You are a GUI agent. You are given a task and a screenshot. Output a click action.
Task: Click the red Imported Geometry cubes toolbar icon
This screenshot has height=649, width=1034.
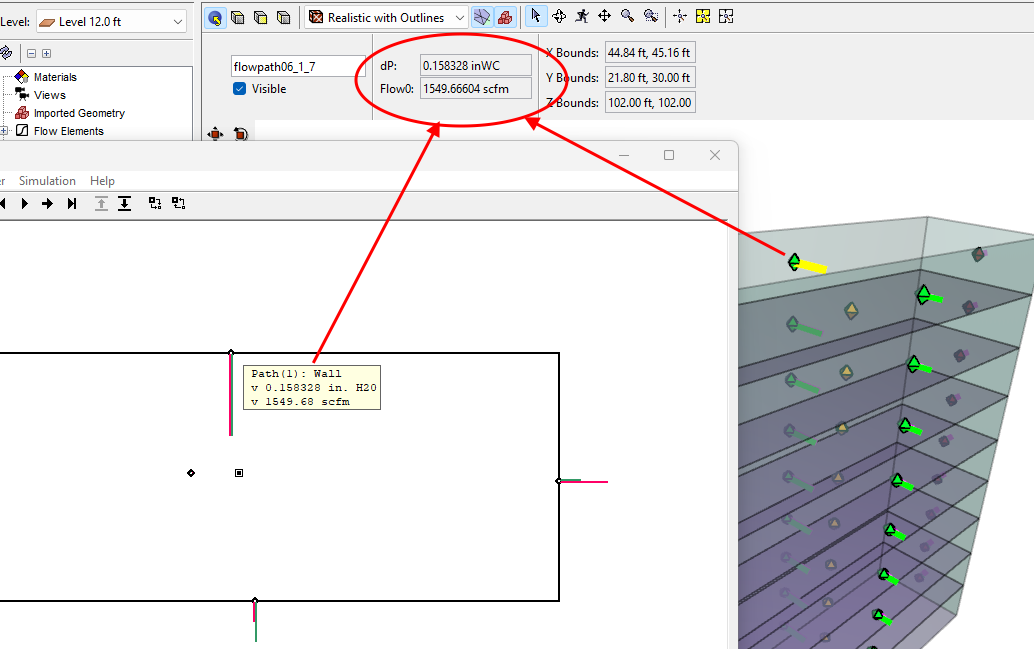(506, 16)
